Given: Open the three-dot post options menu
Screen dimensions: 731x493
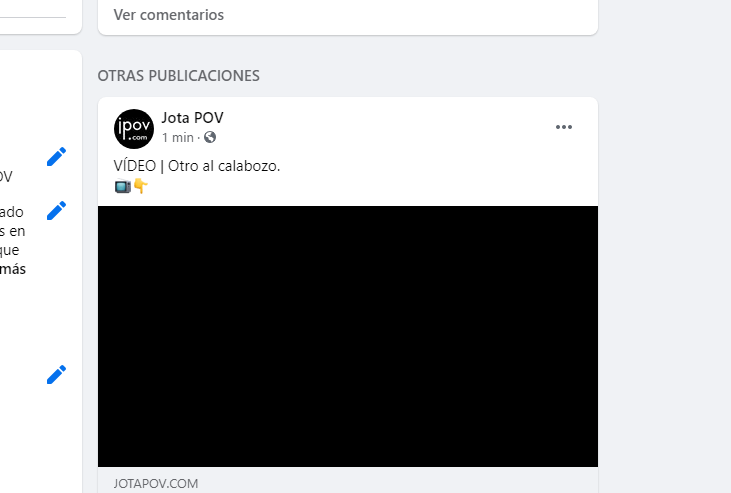Looking at the screenshot, I should (x=564, y=127).
